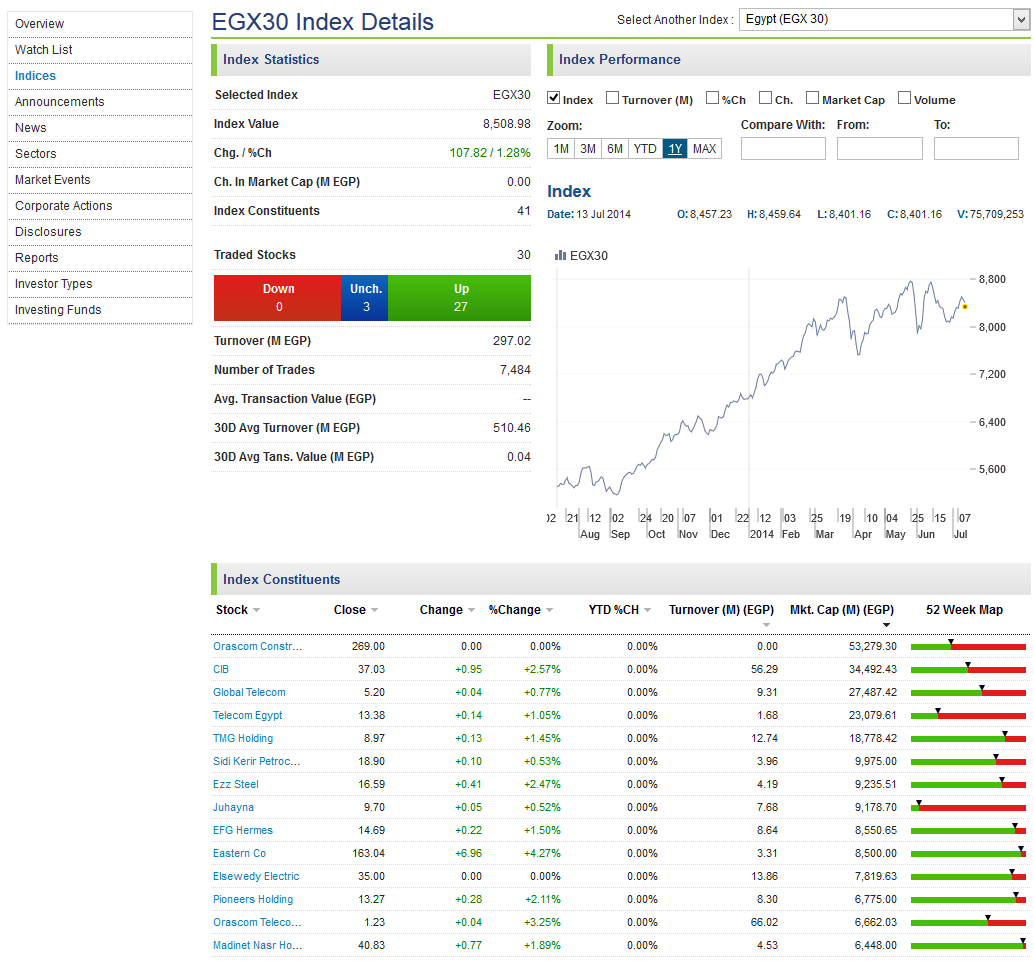Screen dimensions: 1034x961
Task: Click the Chg. / %Ch value 107.82 / 1.28%
Action: coord(490,153)
